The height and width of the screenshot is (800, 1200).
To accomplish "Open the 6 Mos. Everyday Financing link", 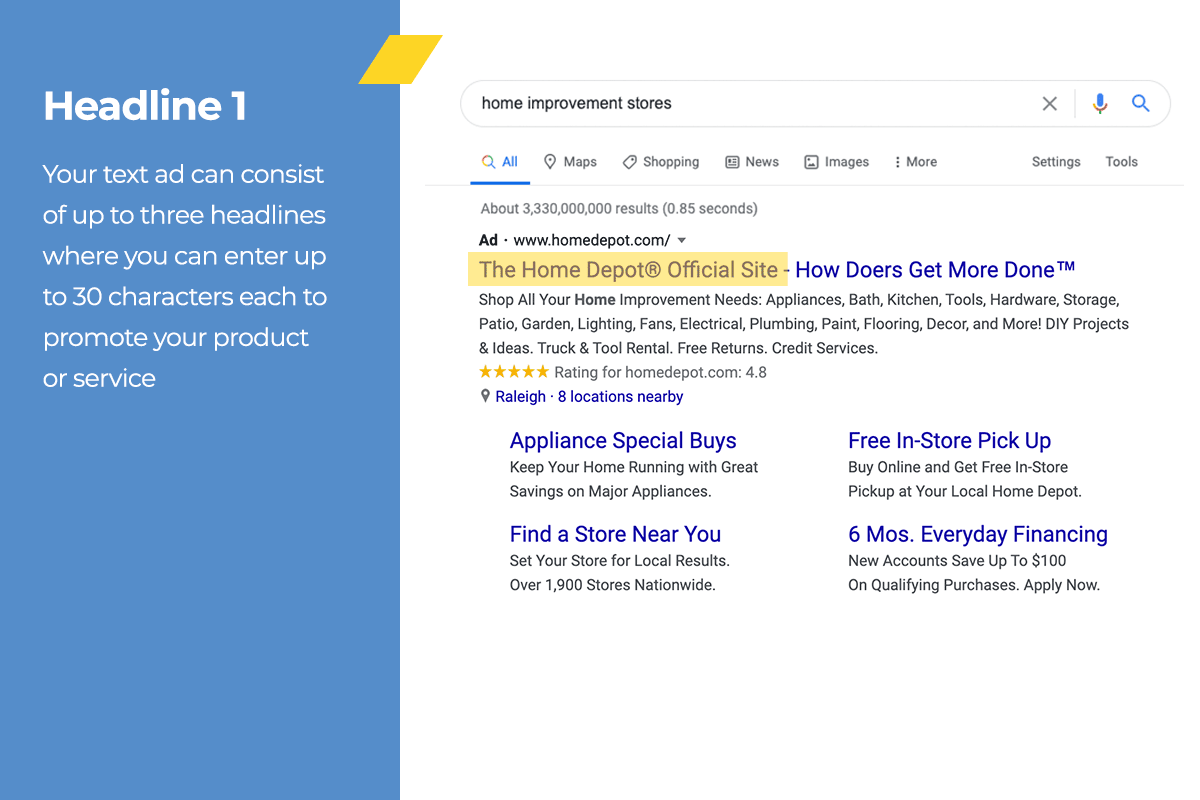I will pos(977,534).
